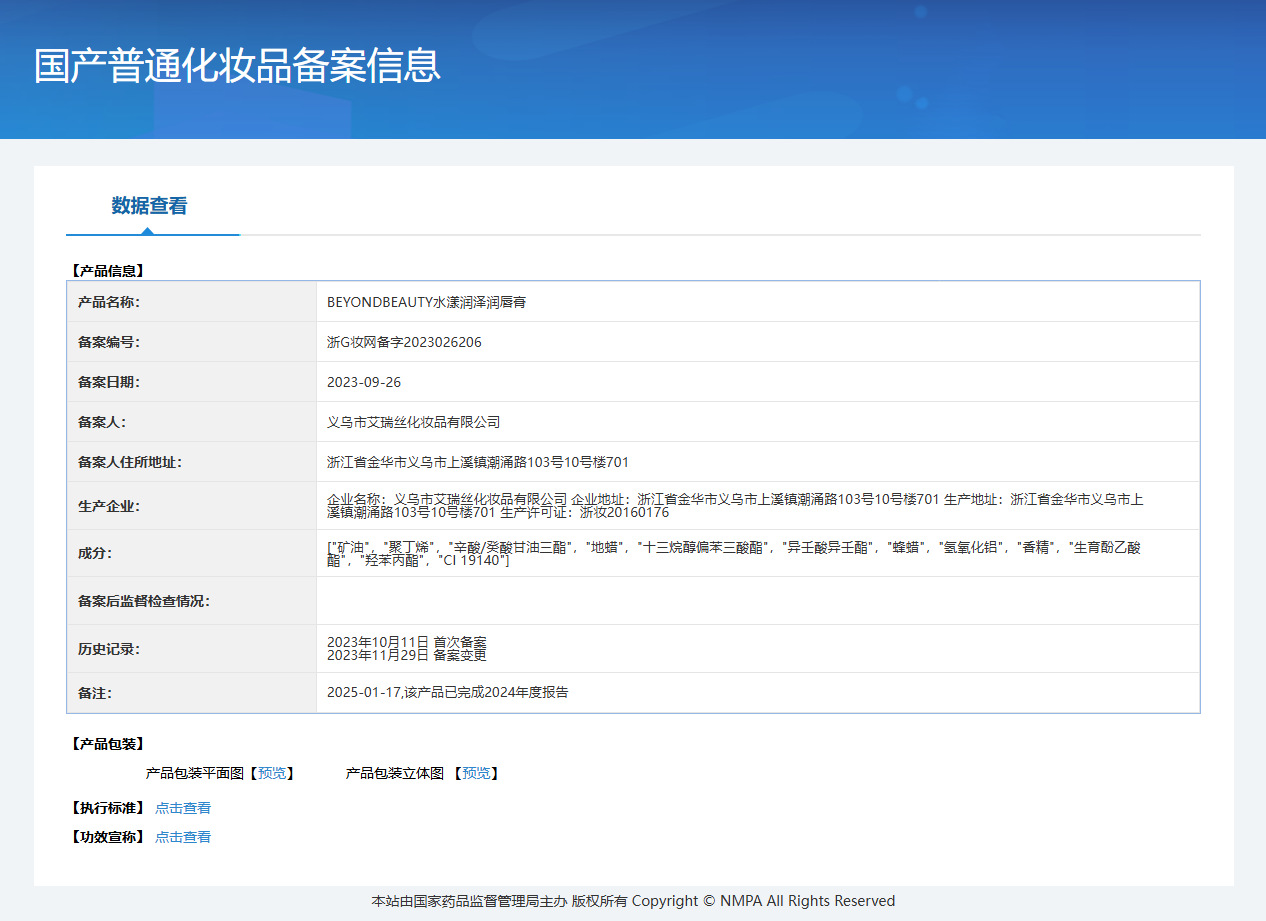Click the remark 2025-01-17,该产品已完成2024年度报告
Viewport: 1266px width, 921px height.
click(448, 692)
